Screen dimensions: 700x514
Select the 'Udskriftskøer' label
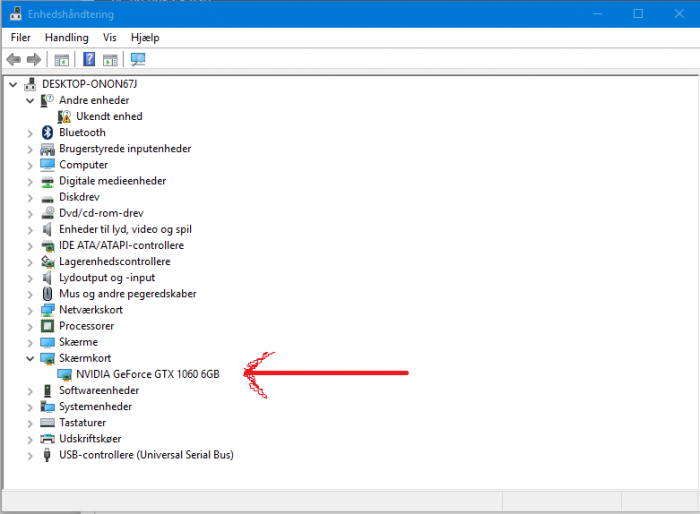(90, 439)
